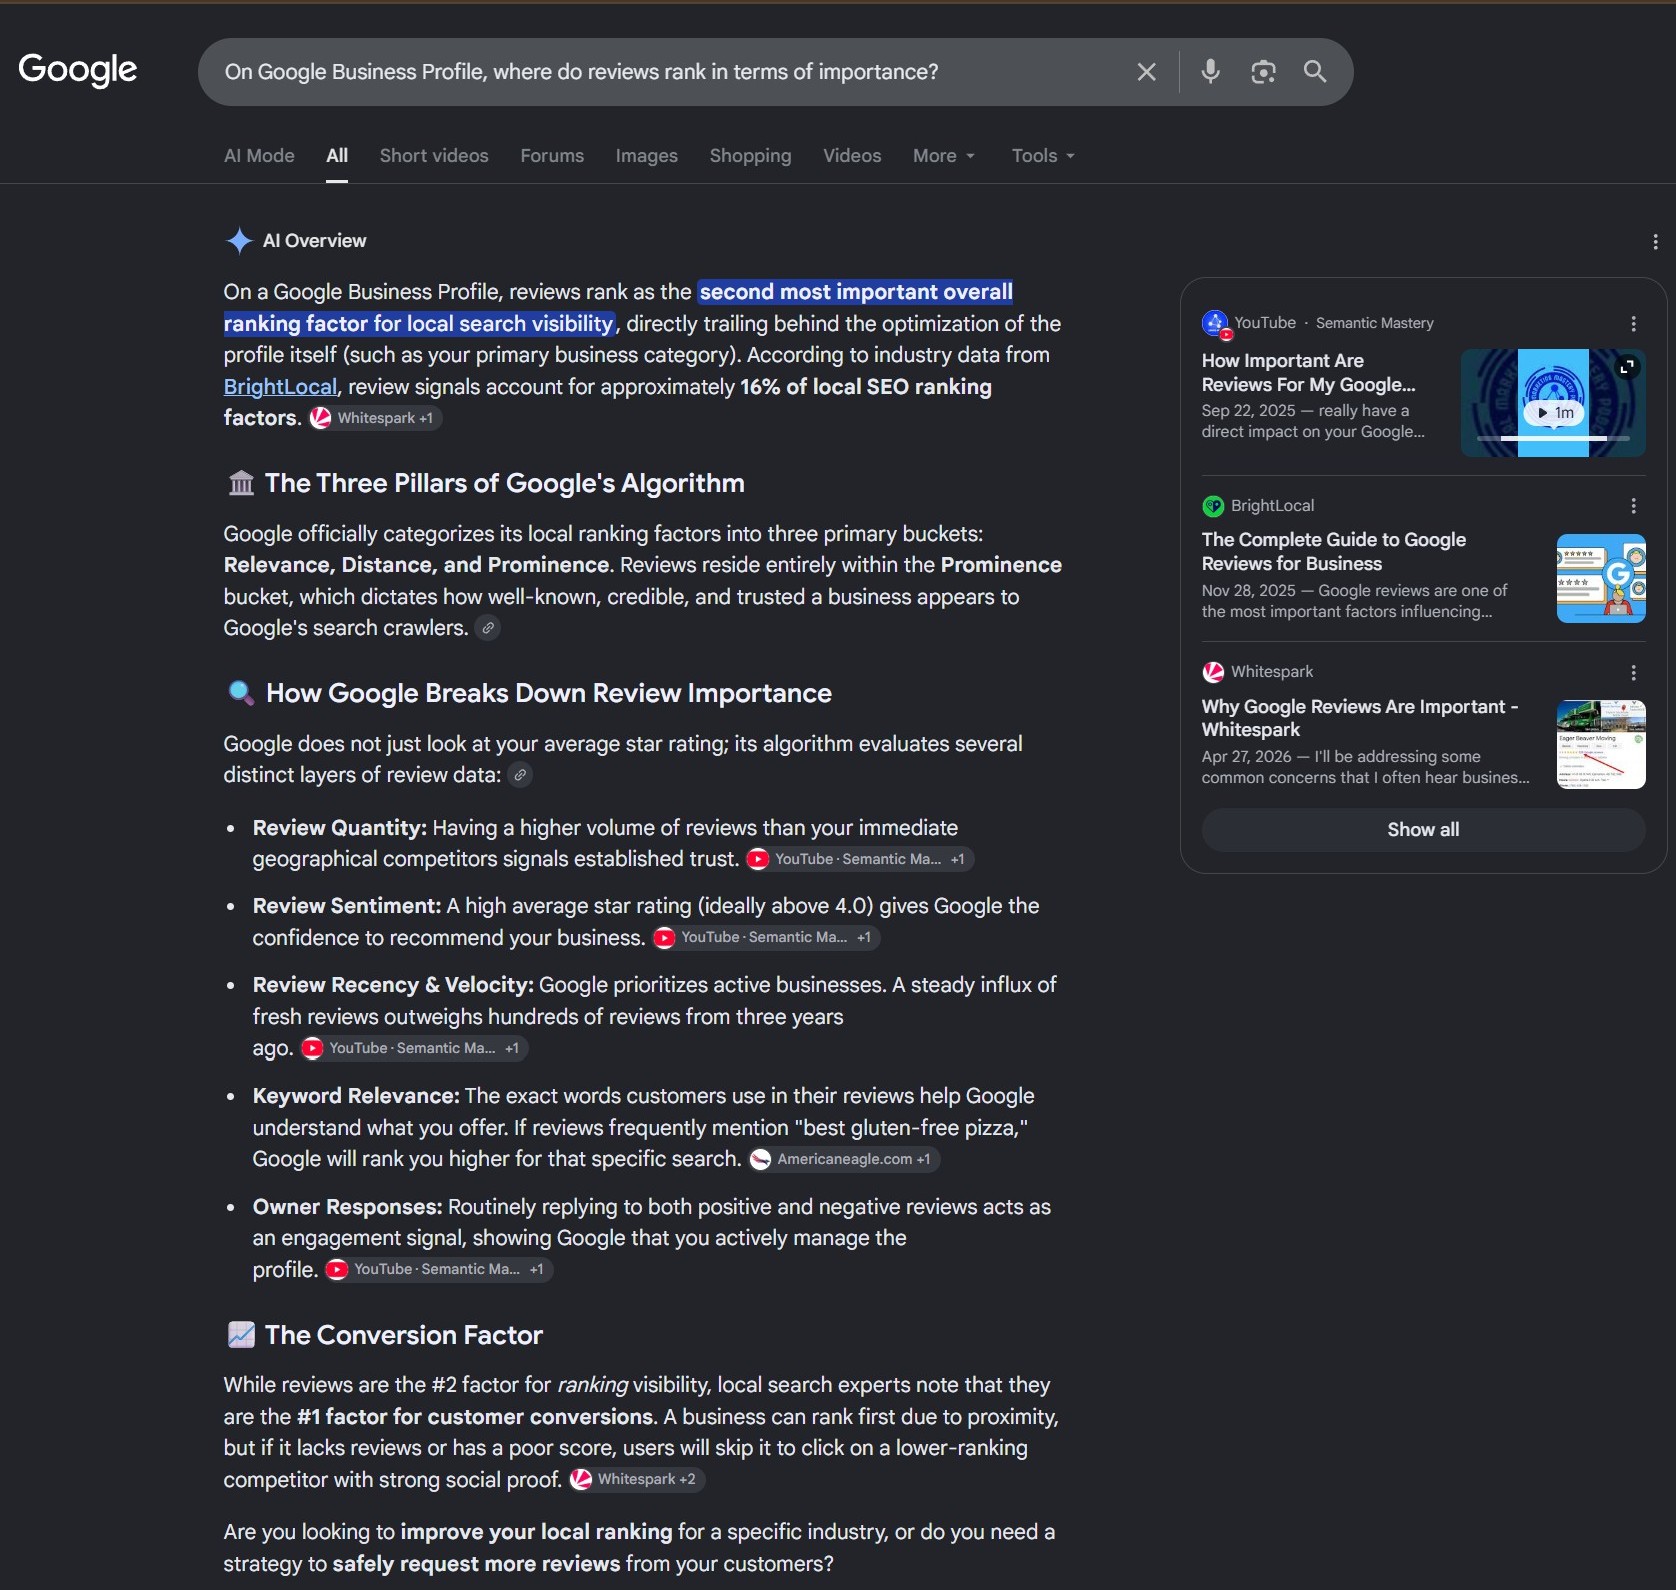
Task: Expand the More dropdown
Action: click(x=944, y=156)
